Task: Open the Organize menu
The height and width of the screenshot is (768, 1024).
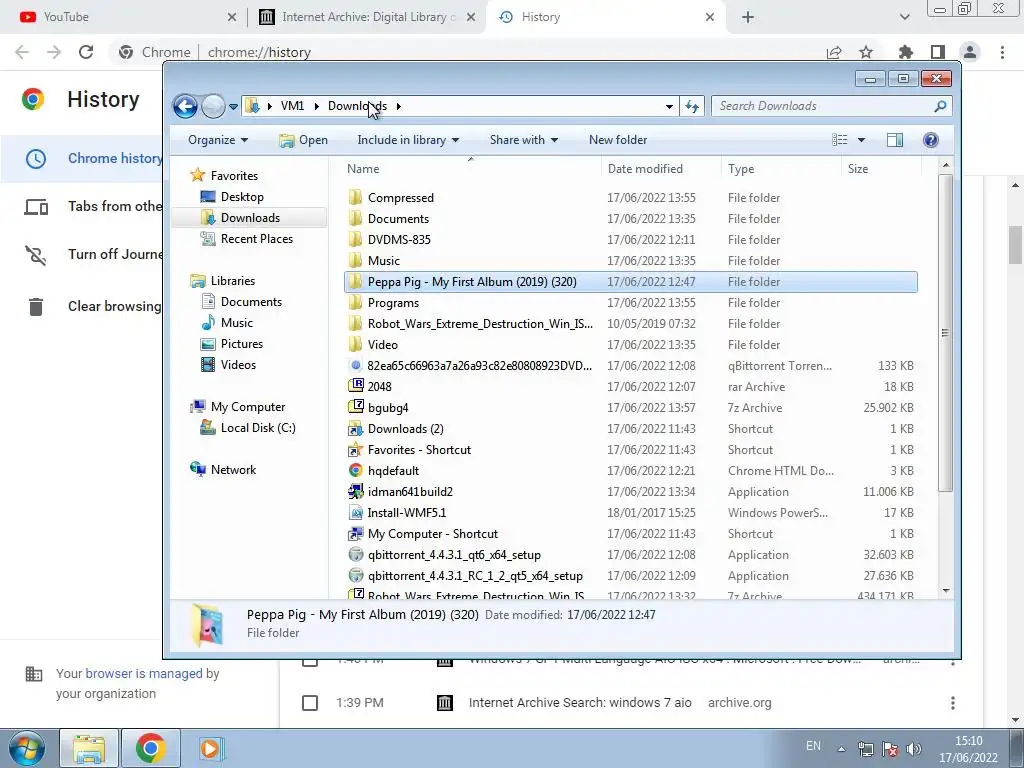Action: [218, 140]
